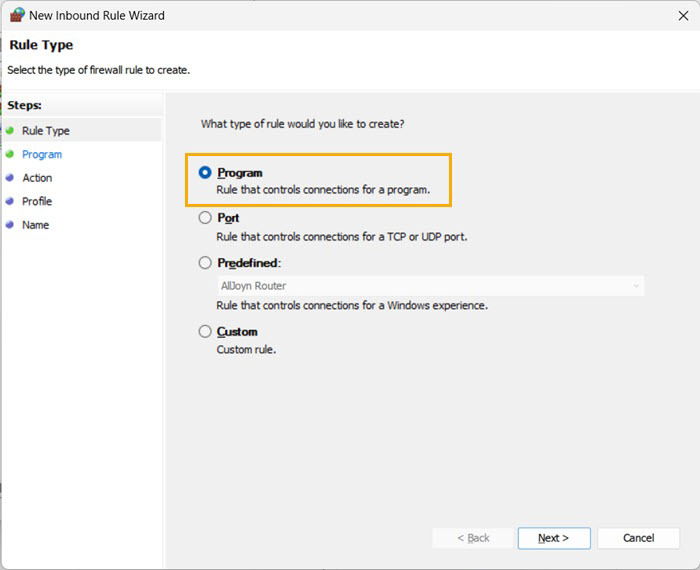The image size is (700, 570).
Task: Choose the Port rule type radio button
Action: [205, 217]
